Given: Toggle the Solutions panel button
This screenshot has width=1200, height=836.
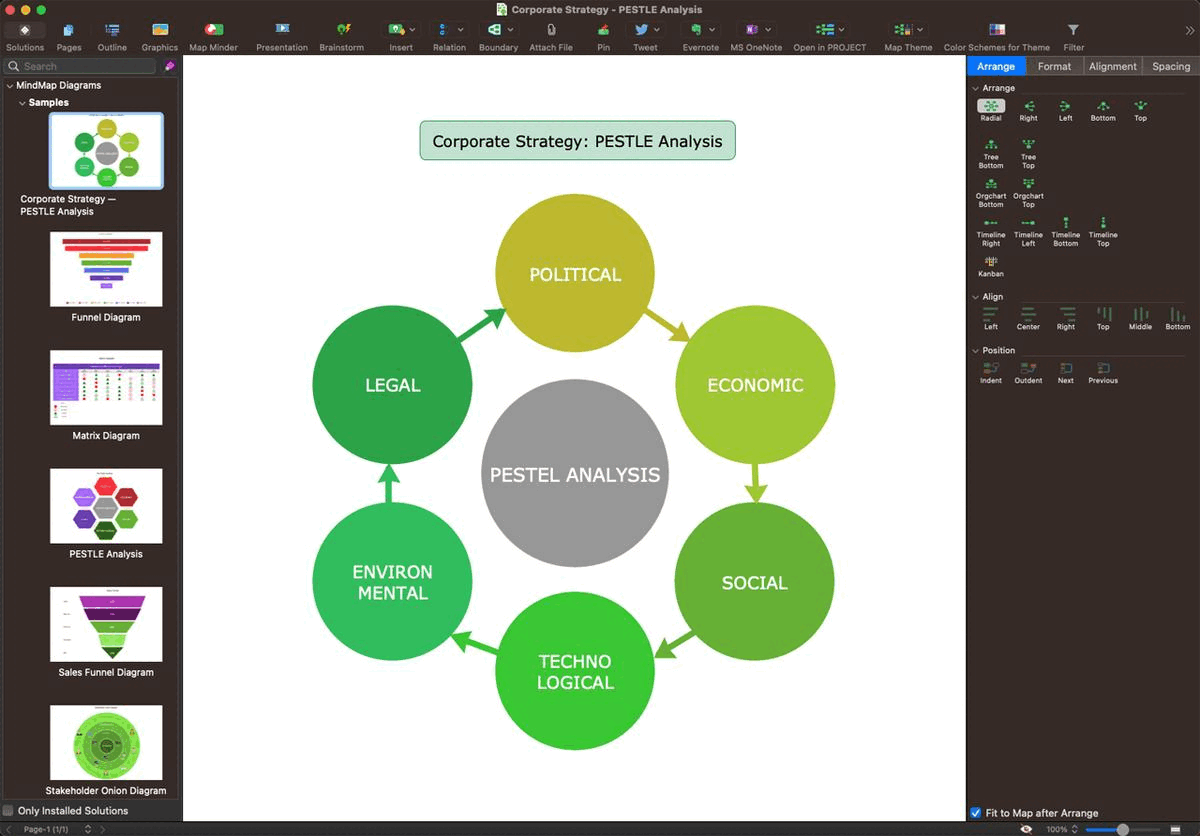Looking at the screenshot, I should pyautogui.click(x=25, y=31).
